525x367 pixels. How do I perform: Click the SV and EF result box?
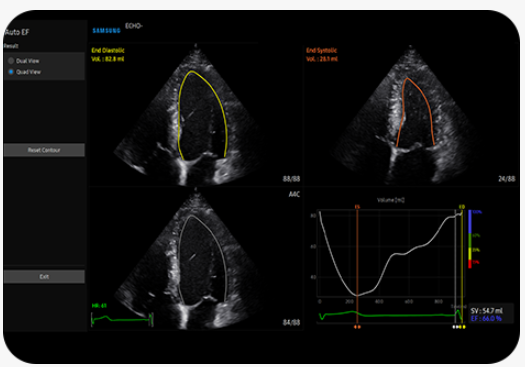[491, 314]
